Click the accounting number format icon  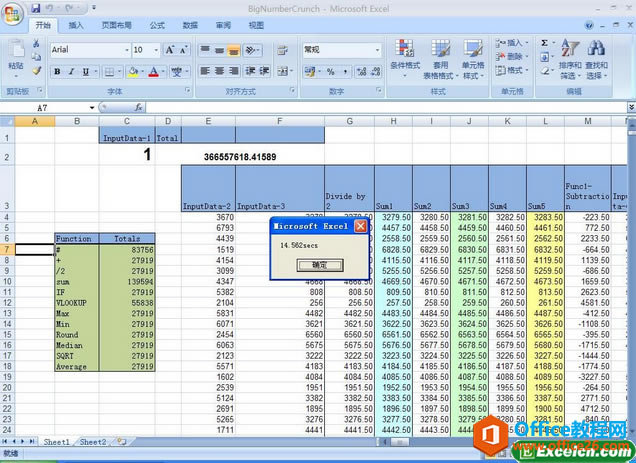click(x=310, y=72)
